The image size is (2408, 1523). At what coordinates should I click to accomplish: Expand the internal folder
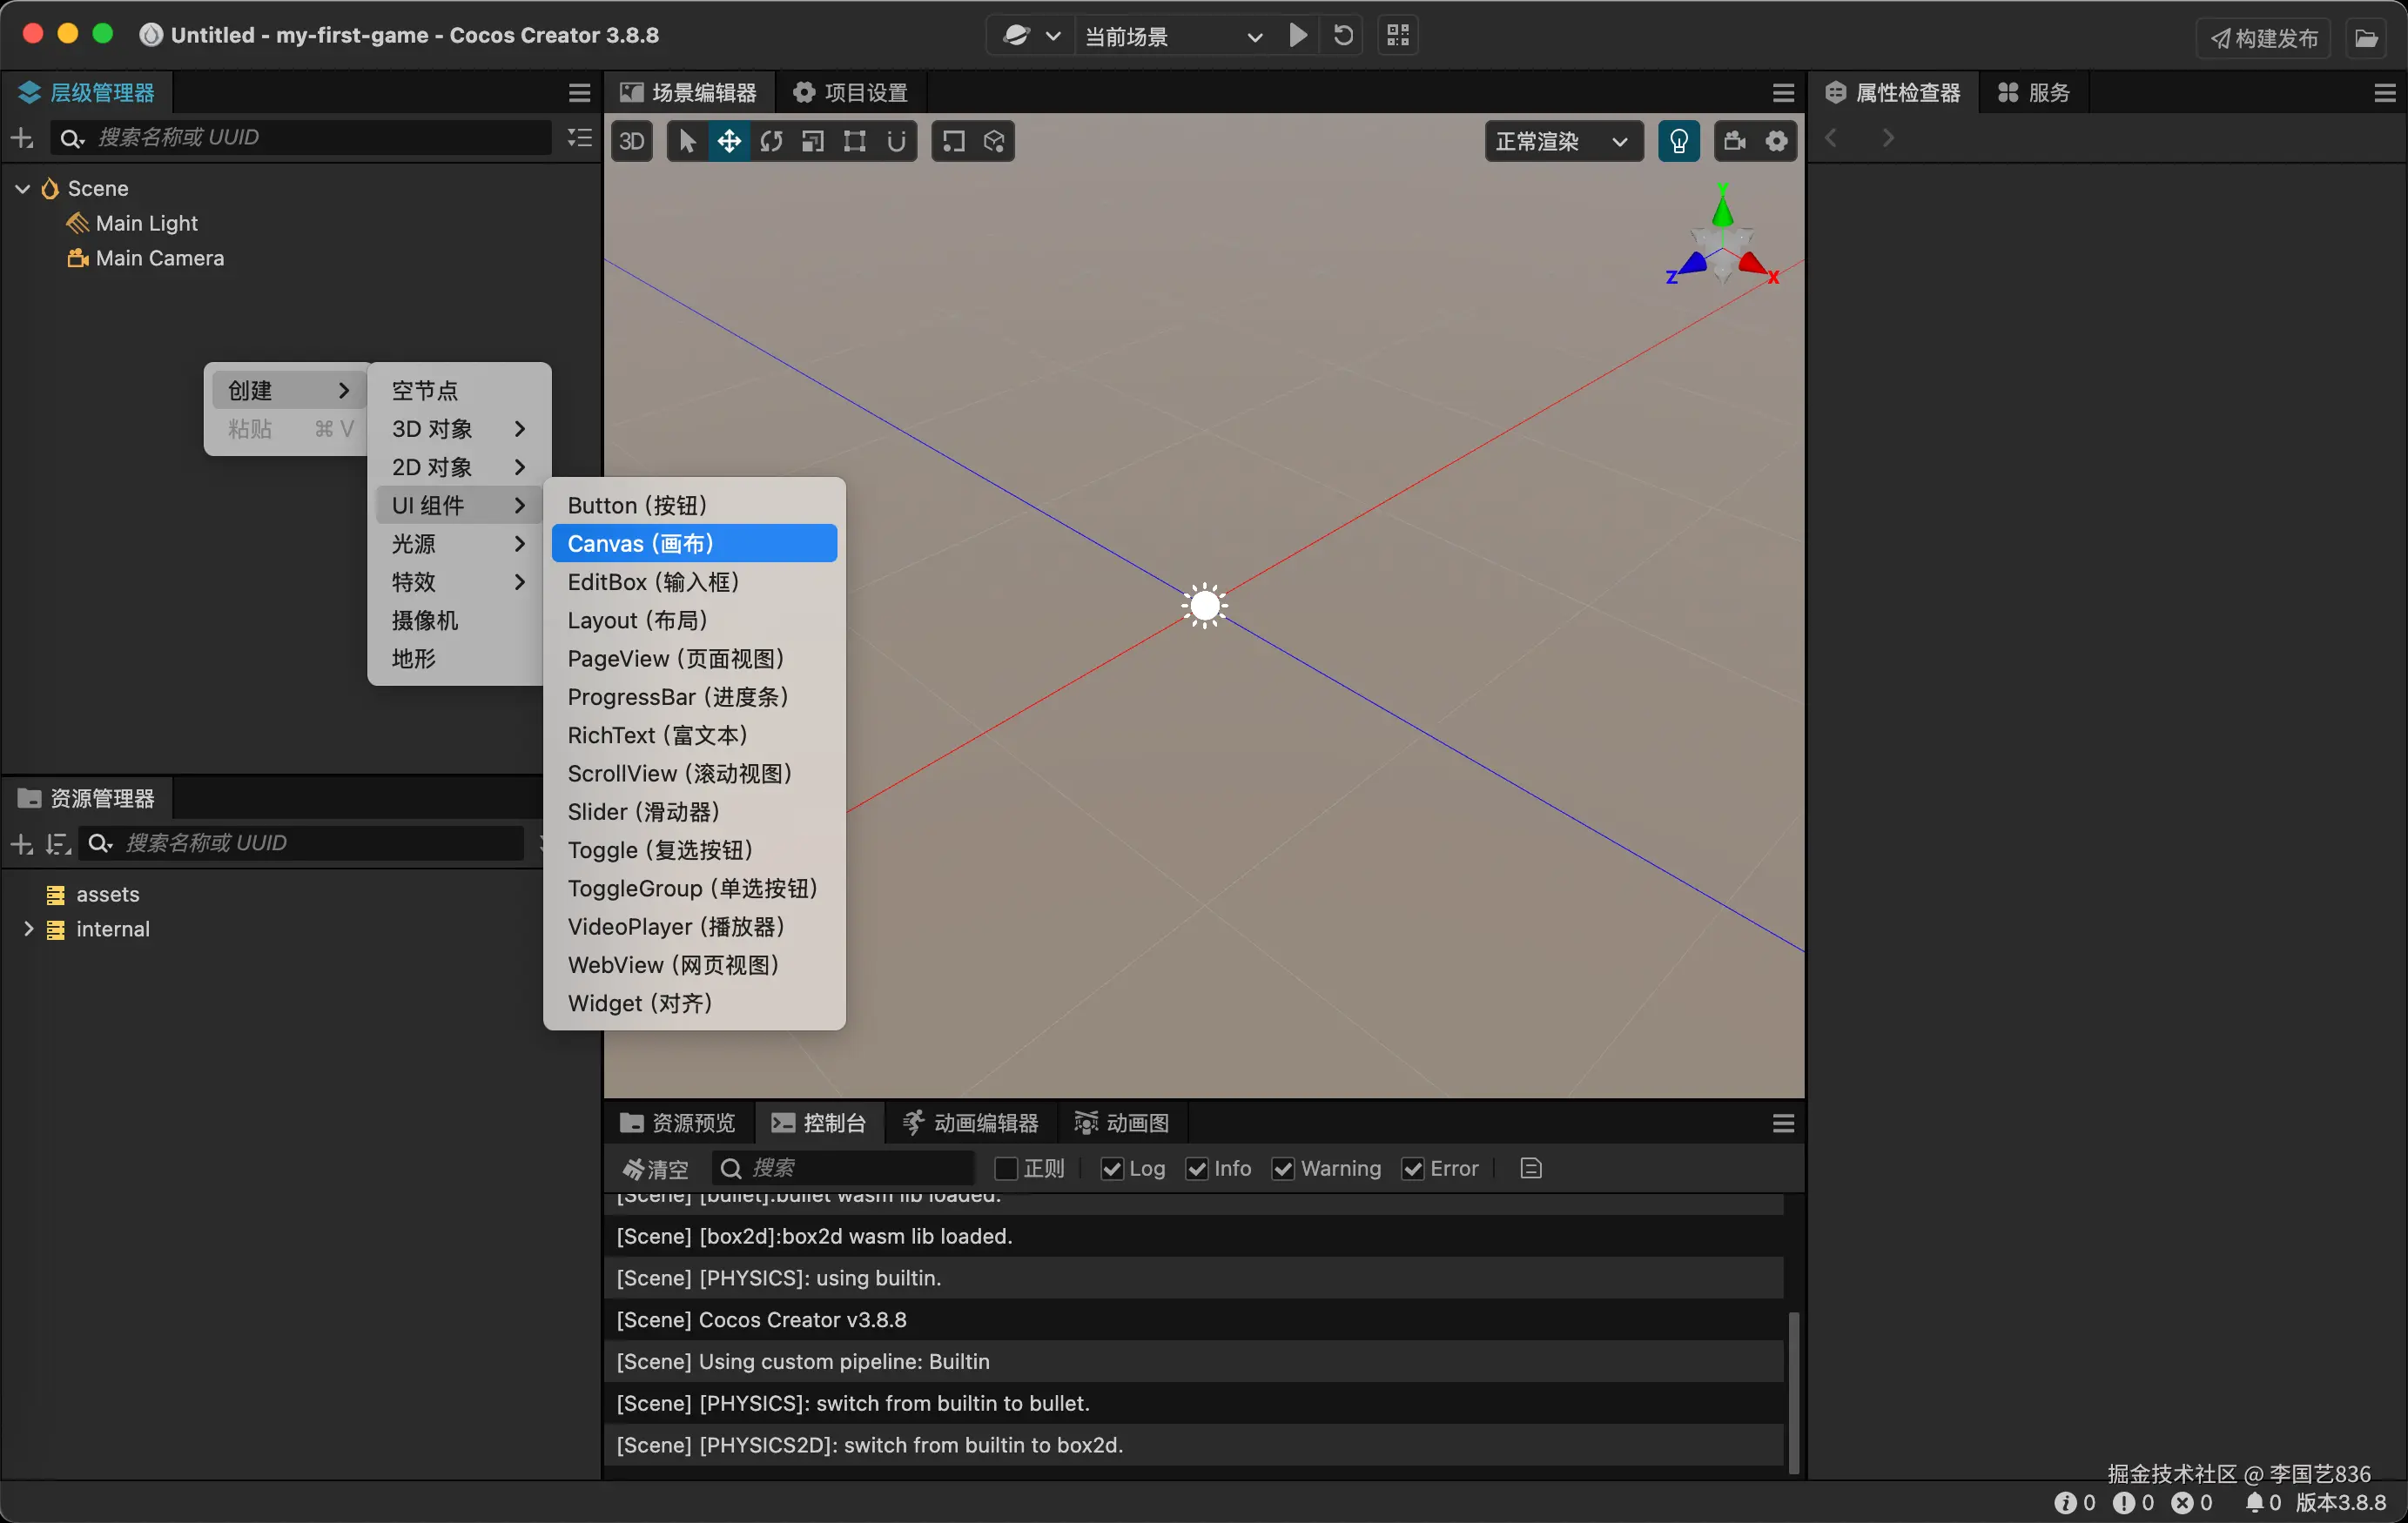point(29,928)
